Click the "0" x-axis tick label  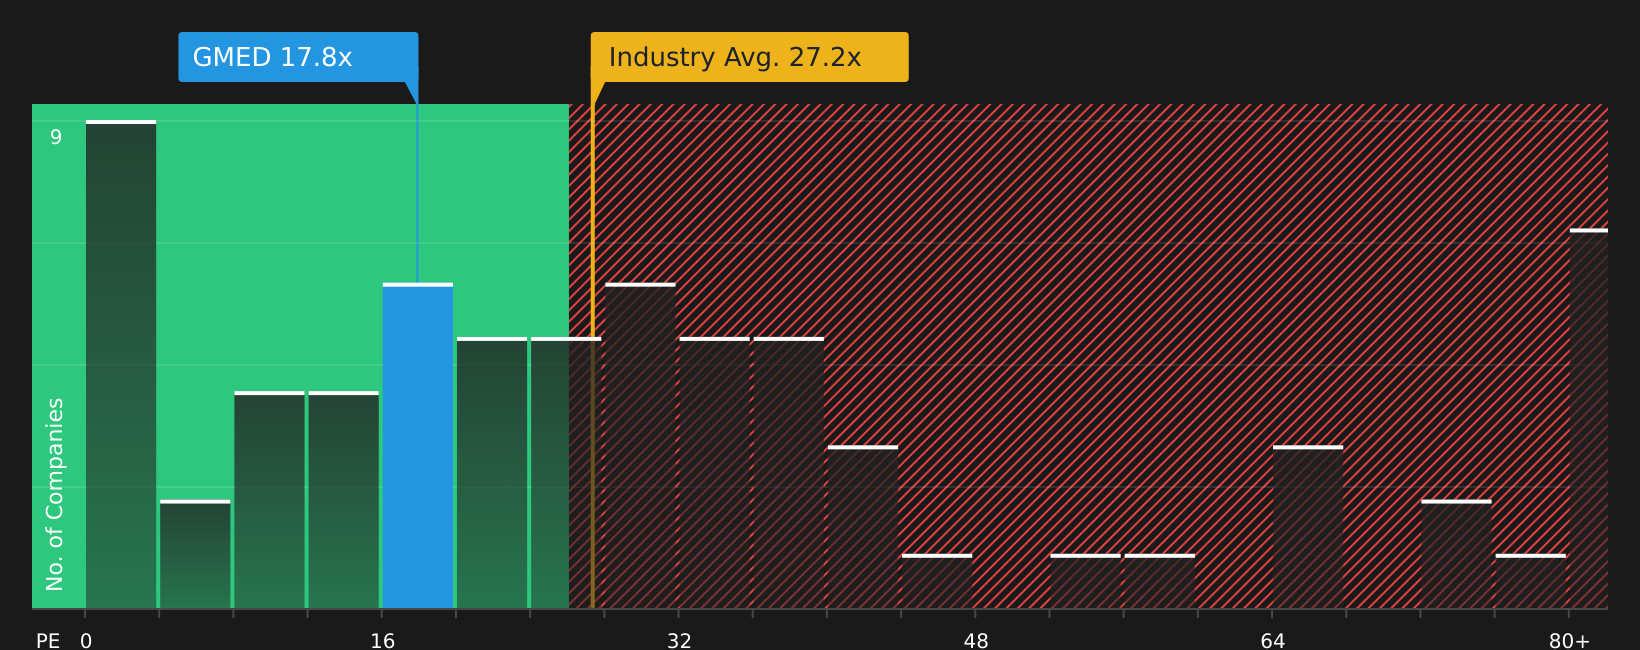click(x=86, y=641)
